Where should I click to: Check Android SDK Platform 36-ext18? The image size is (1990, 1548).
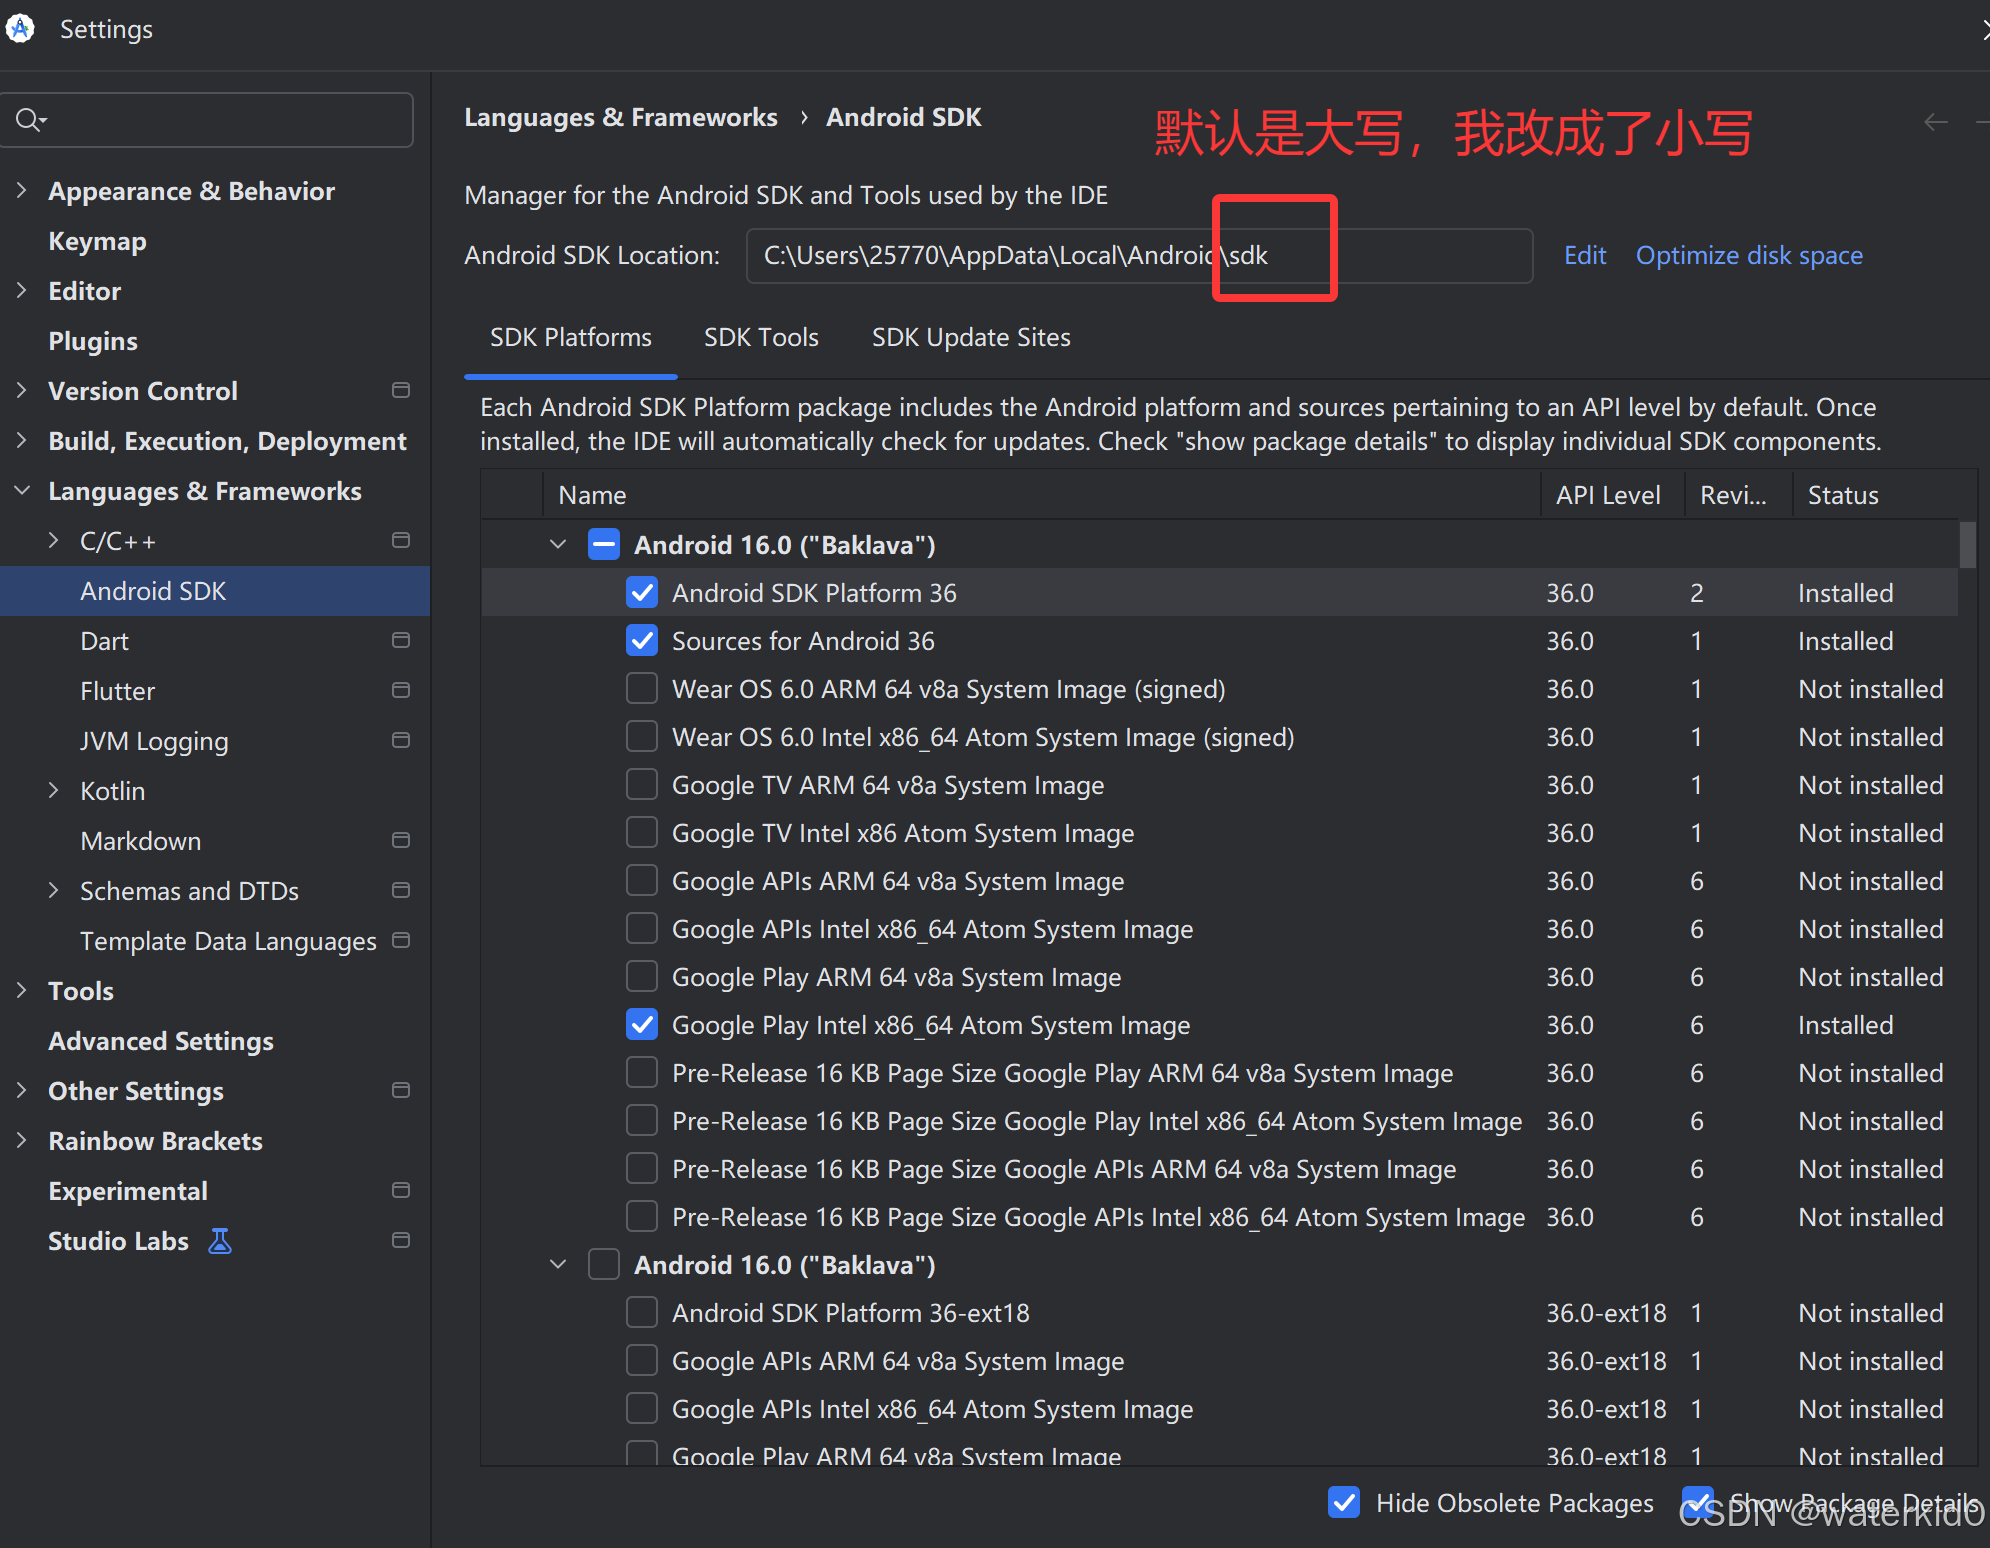tap(642, 1313)
